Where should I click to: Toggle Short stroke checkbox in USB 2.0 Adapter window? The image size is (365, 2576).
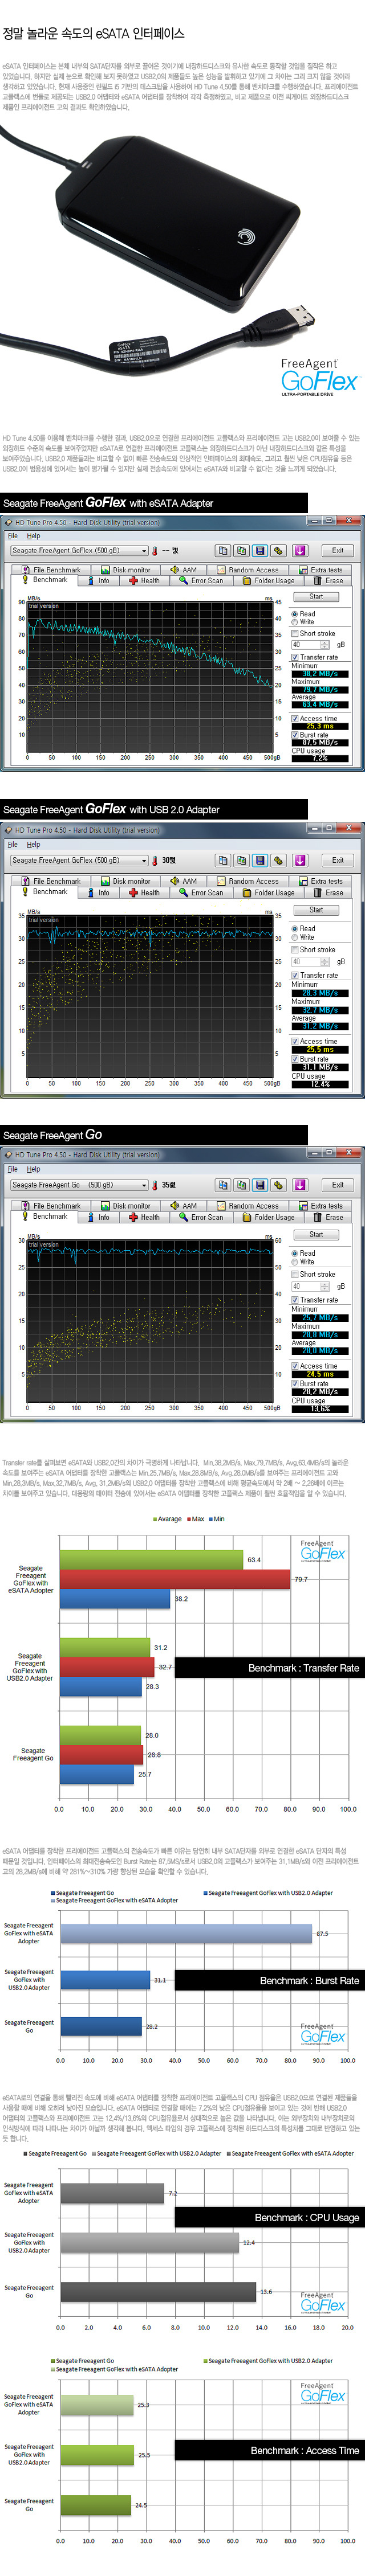coord(294,950)
